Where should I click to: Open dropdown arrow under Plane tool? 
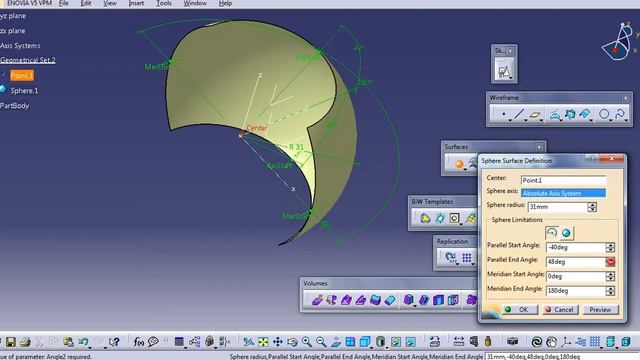point(541,121)
